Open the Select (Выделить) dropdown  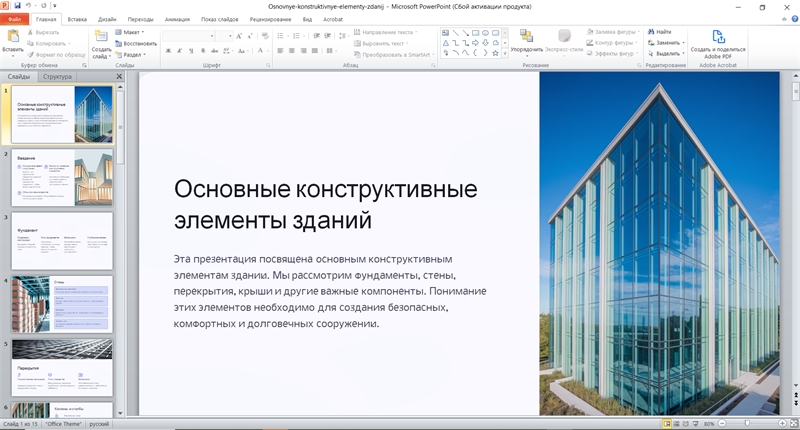point(666,54)
